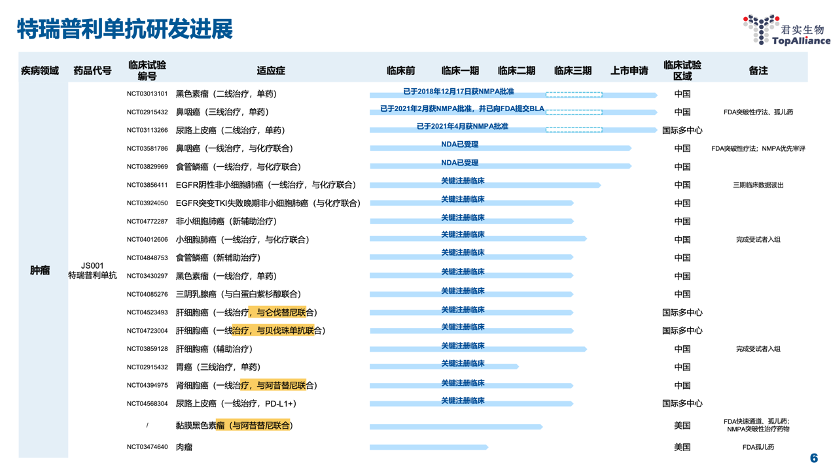Click indication 黏膜黑色素瘤(与阿昔替尼联合)

[234, 426]
